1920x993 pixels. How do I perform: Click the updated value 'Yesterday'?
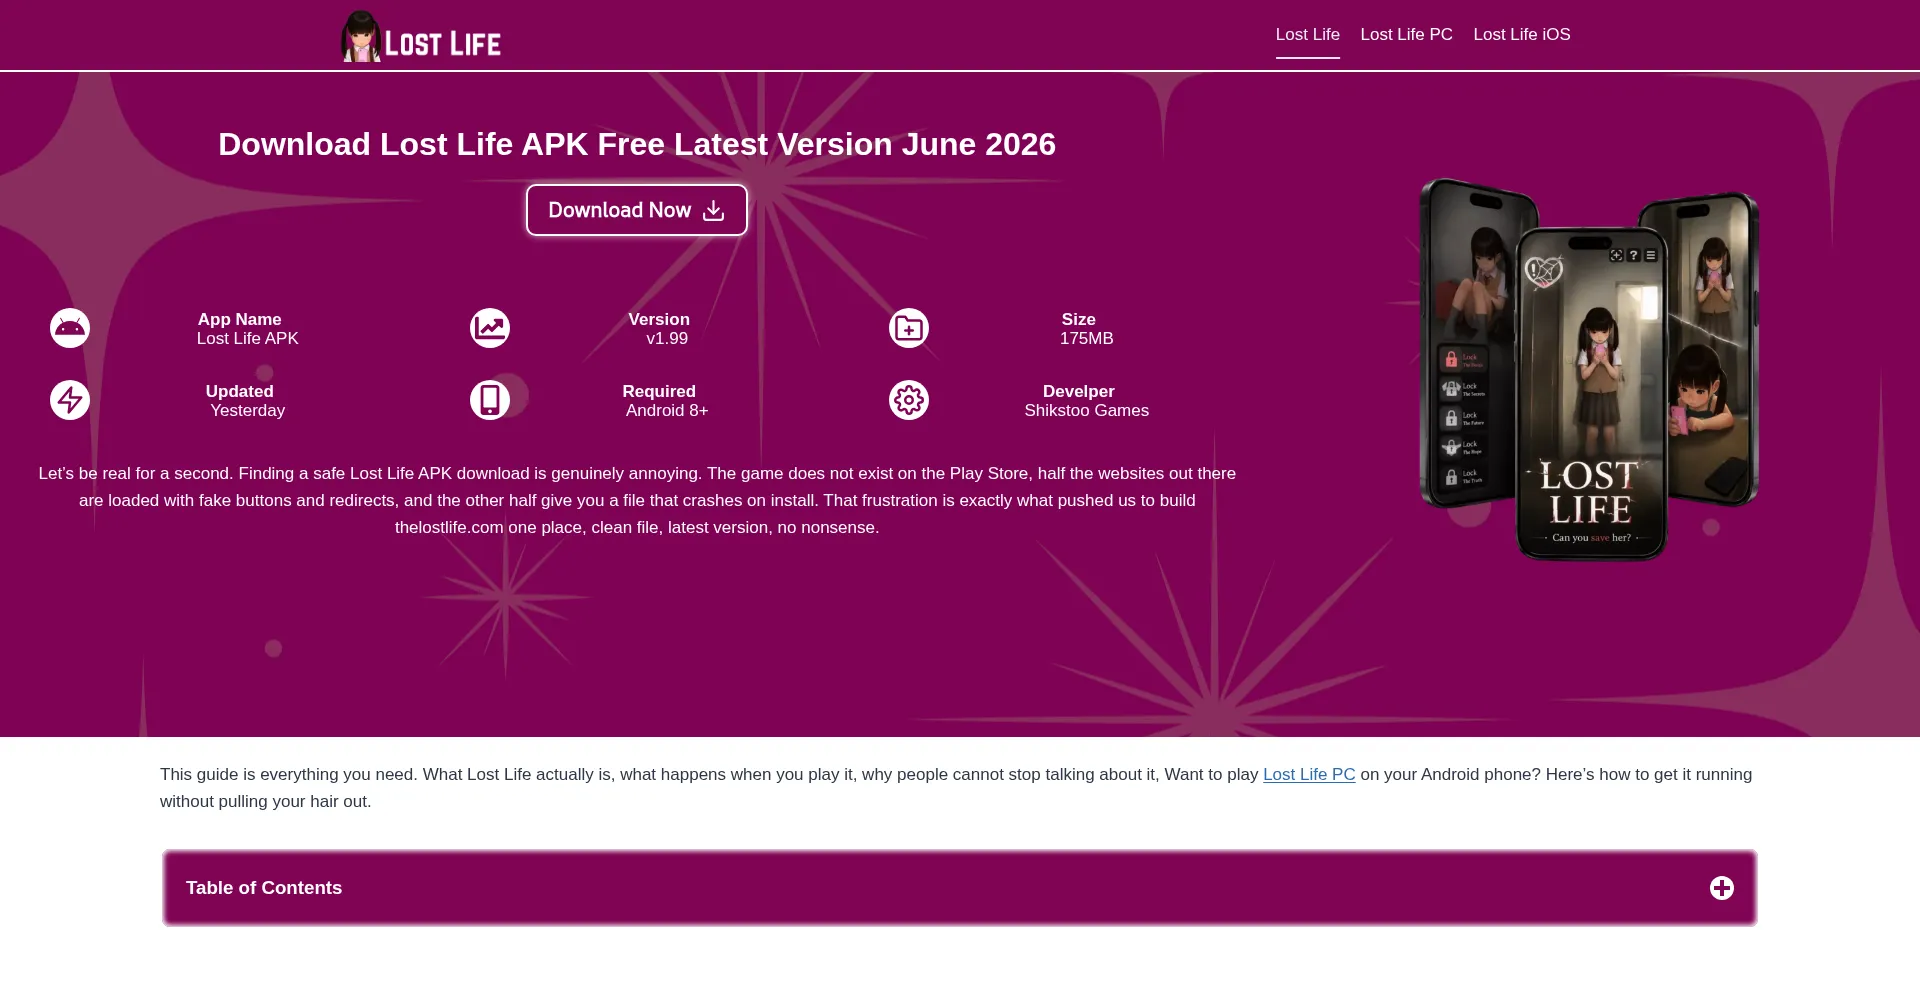coord(248,410)
